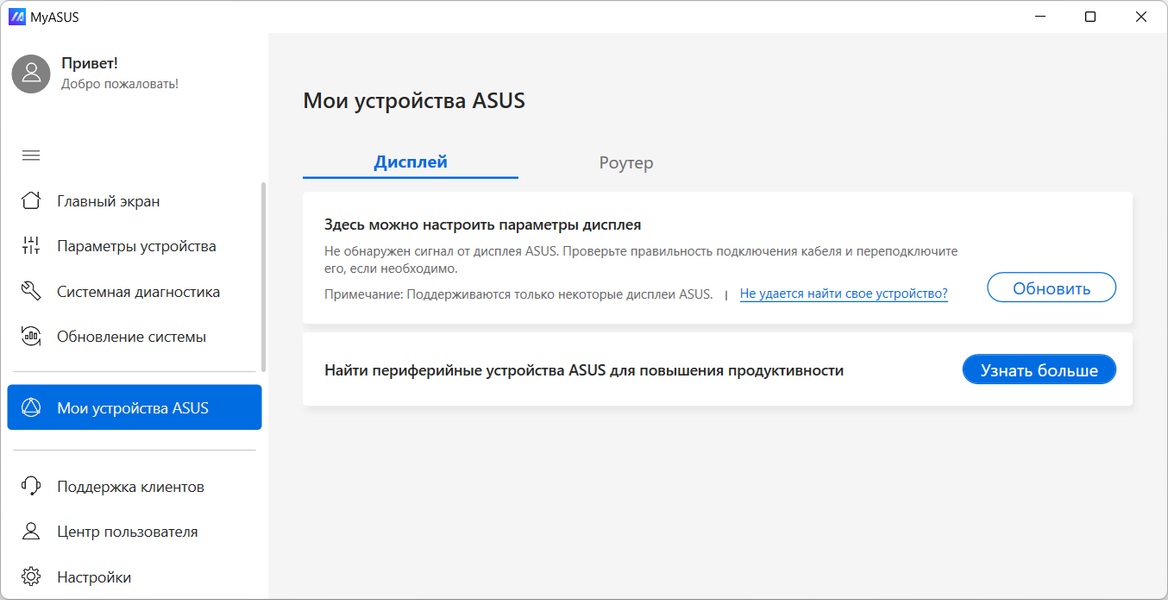Select Мои устройства ASUS sidebar entry
The width and height of the screenshot is (1168, 600).
point(134,408)
